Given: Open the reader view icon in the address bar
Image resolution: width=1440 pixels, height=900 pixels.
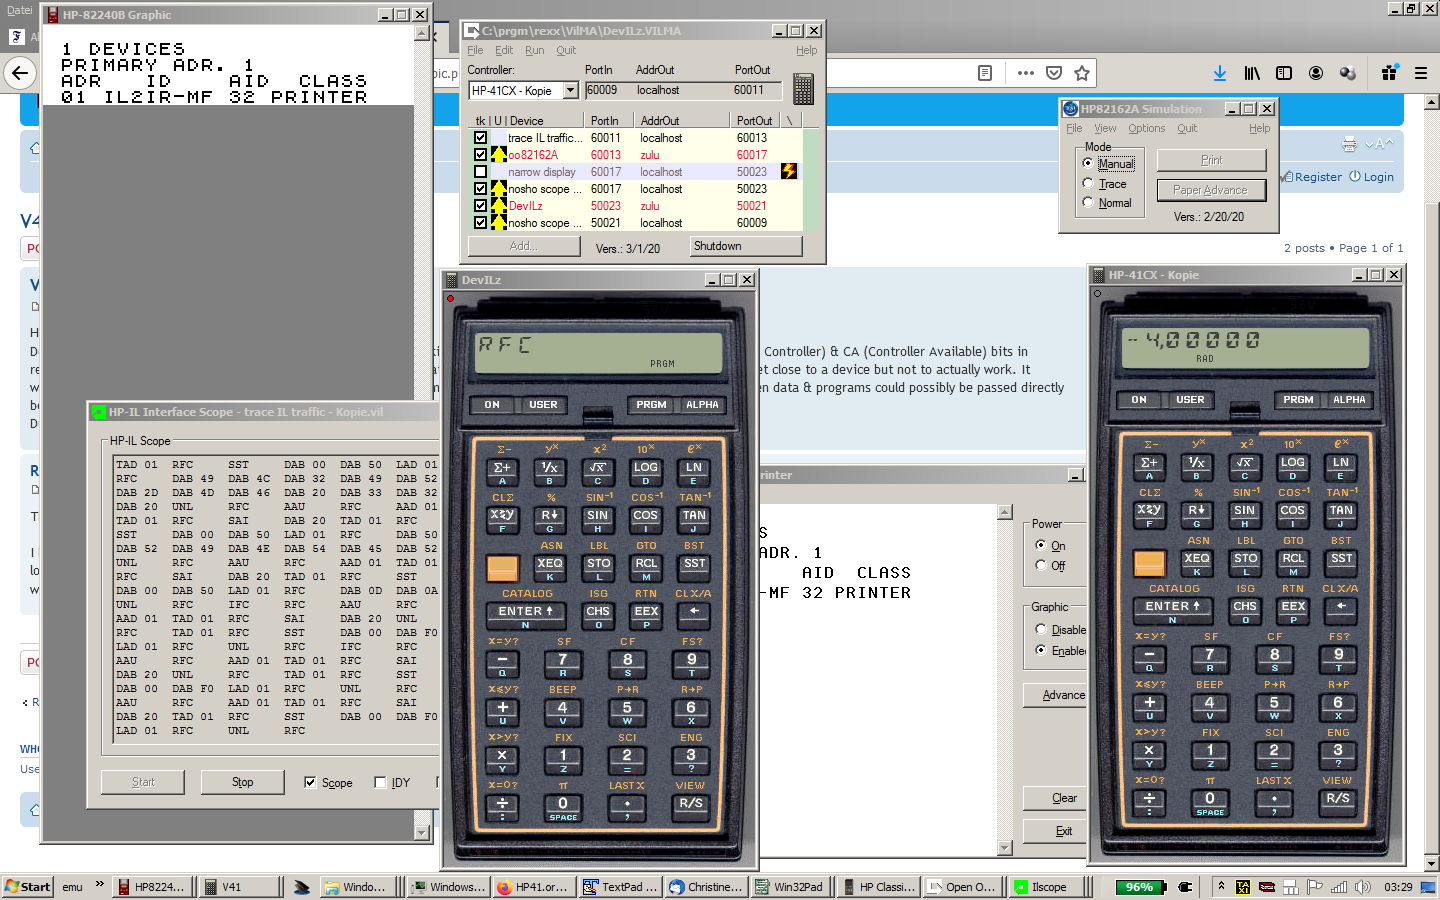Looking at the screenshot, I should coord(985,73).
